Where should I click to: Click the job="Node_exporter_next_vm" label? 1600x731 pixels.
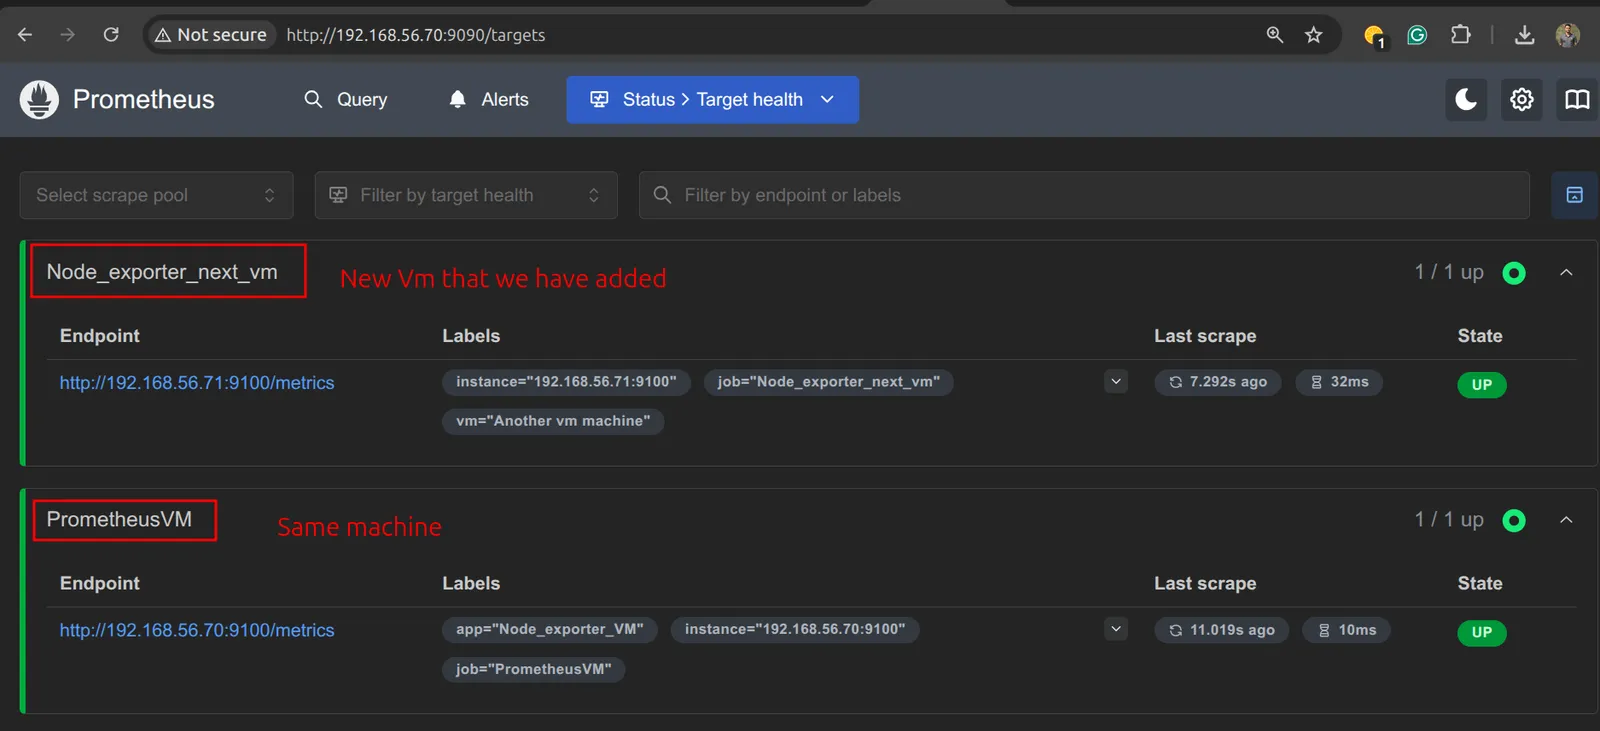coord(828,382)
